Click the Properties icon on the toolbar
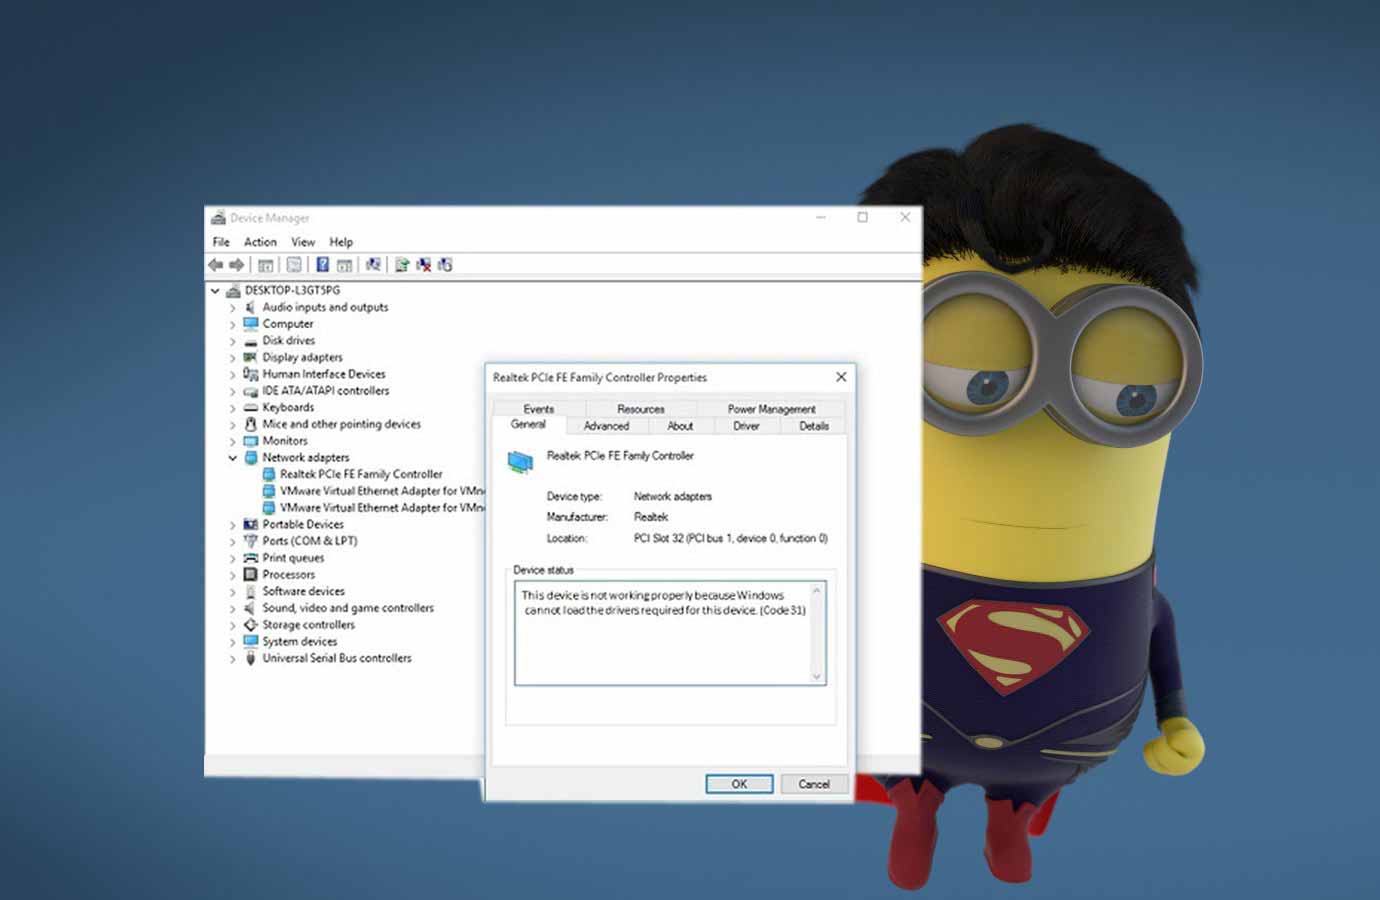The image size is (1380, 900). tap(293, 264)
